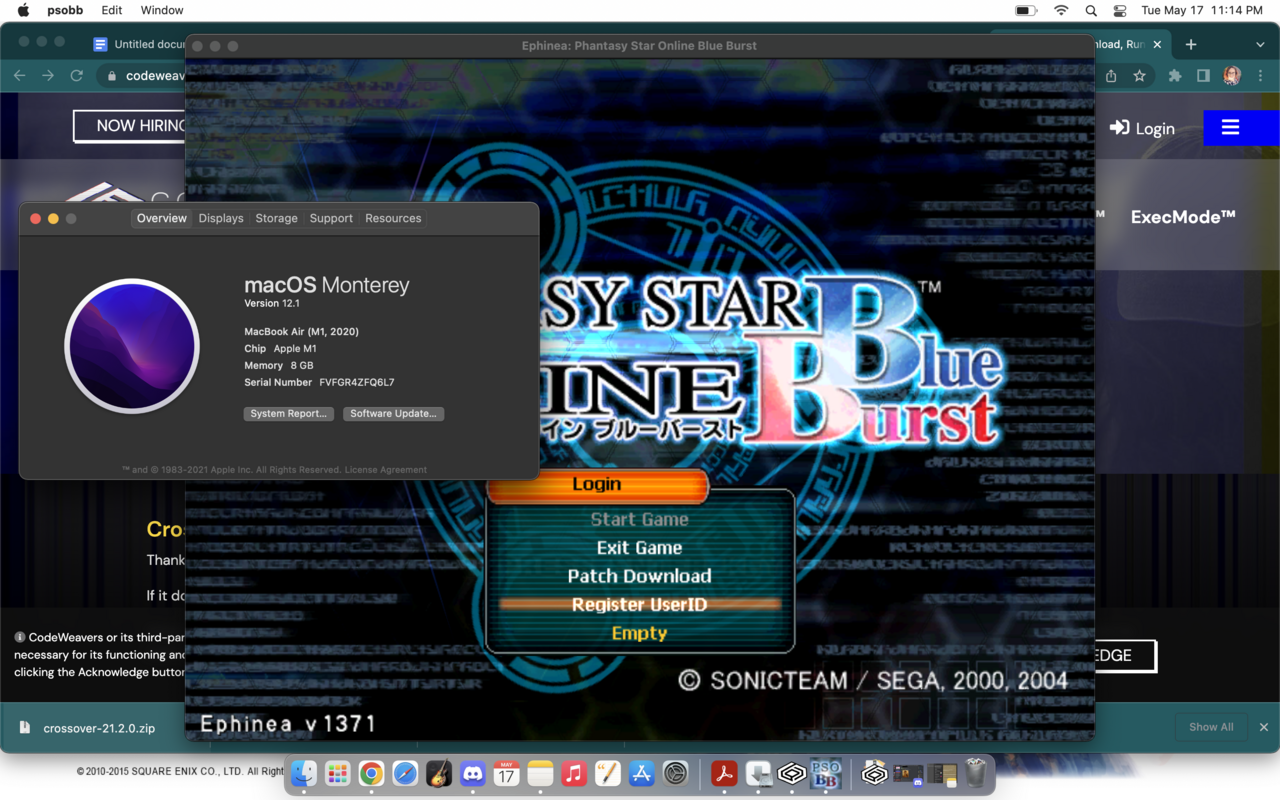The image size is (1280, 800).
Task: Switch to Displays tab in About This Mac
Action: pyautogui.click(x=221, y=218)
